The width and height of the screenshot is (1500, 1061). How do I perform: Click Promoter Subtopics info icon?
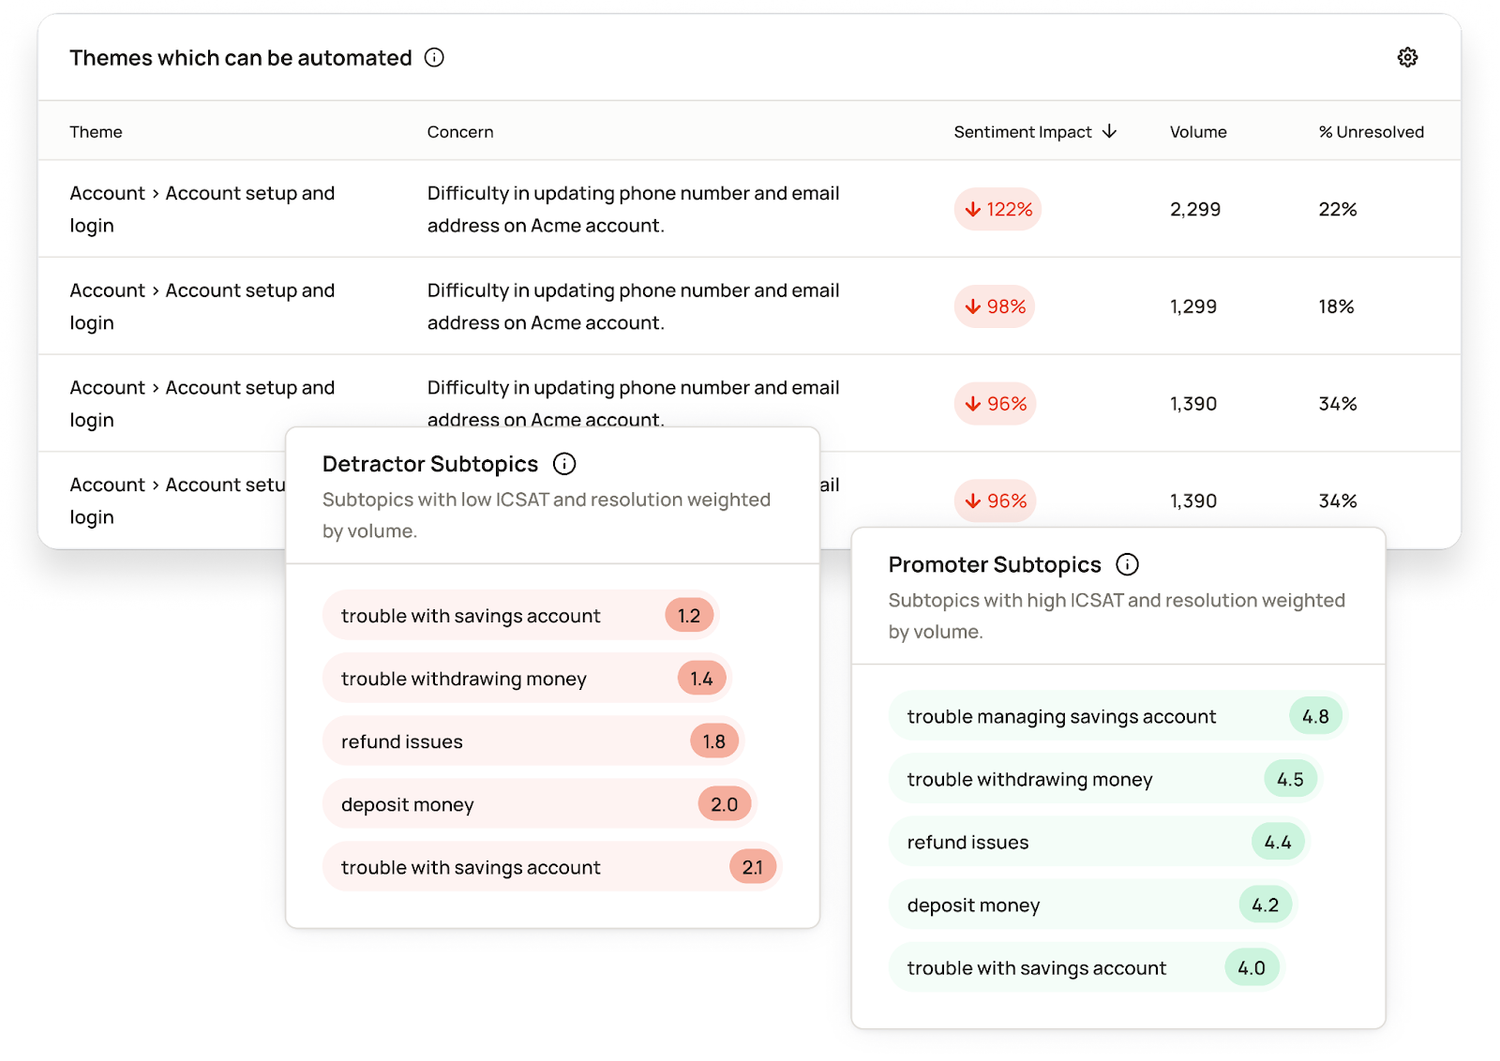pyautogui.click(x=1127, y=565)
